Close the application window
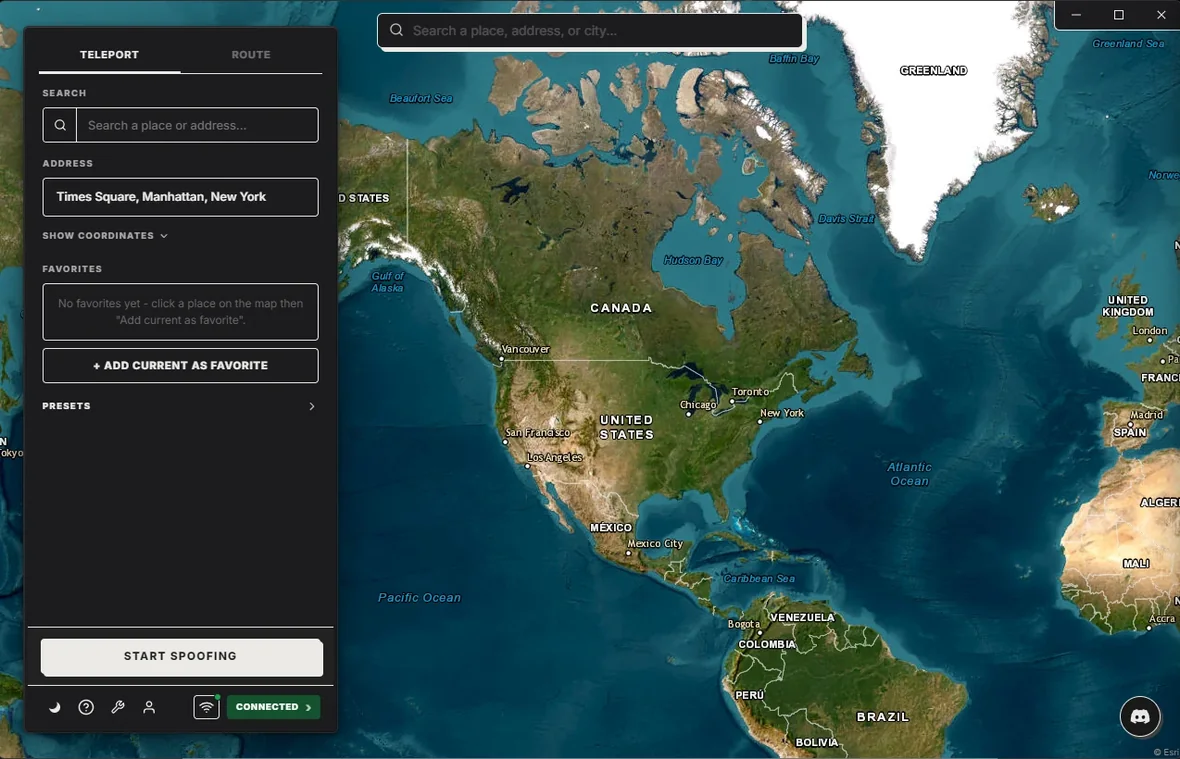 click(x=1160, y=15)
